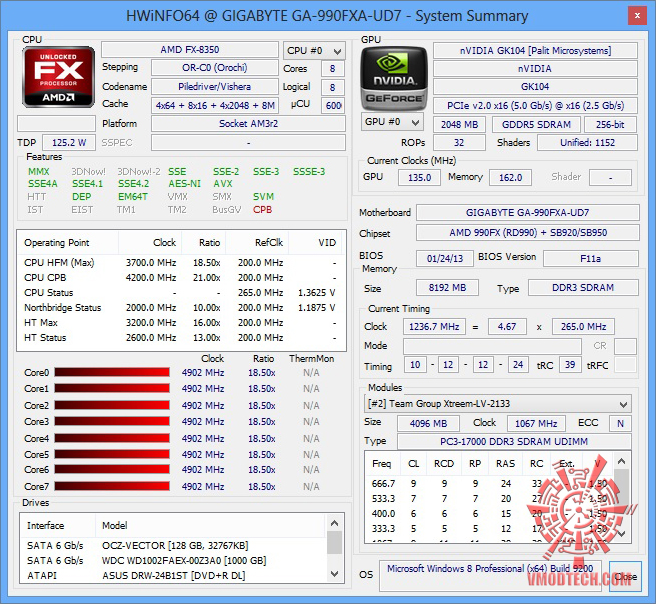The image size is (656, 604).
Task: Select the ASUS DRW-24B1ST drive row
Action: tap(172, 576)
